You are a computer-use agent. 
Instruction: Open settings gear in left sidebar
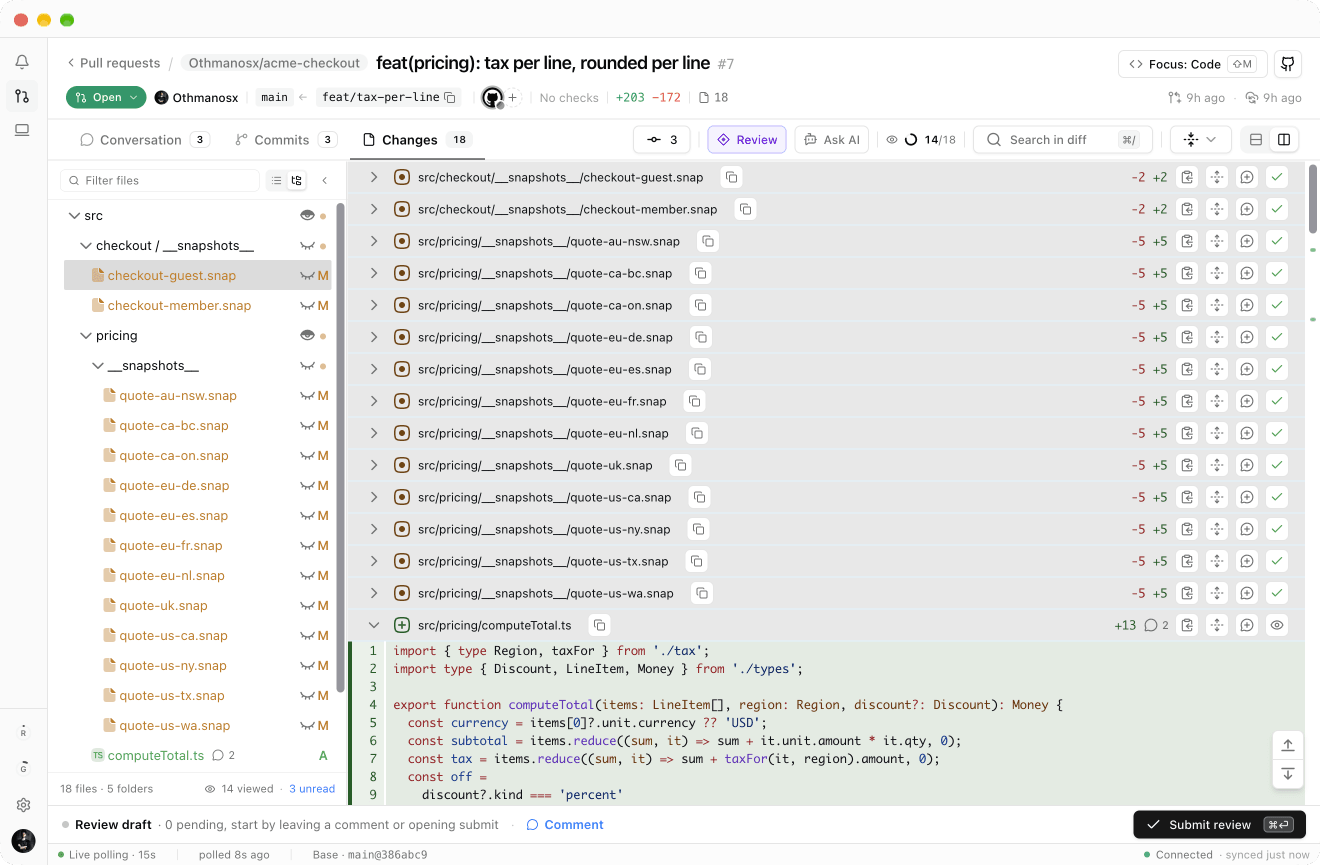coord(23,805)
